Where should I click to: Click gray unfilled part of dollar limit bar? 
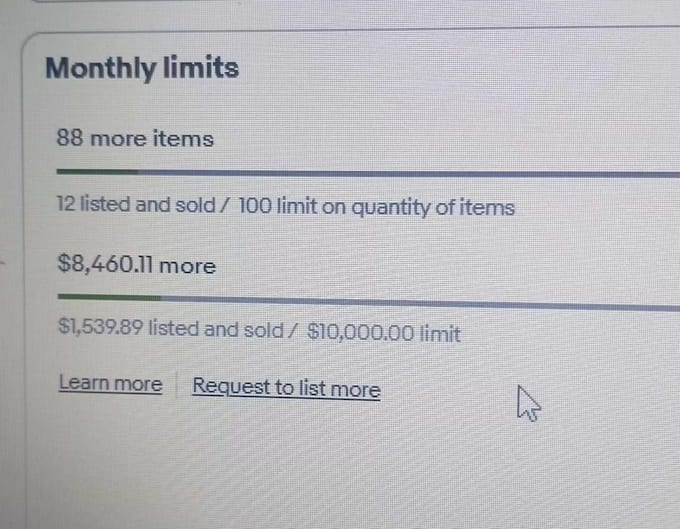(420, 303)
